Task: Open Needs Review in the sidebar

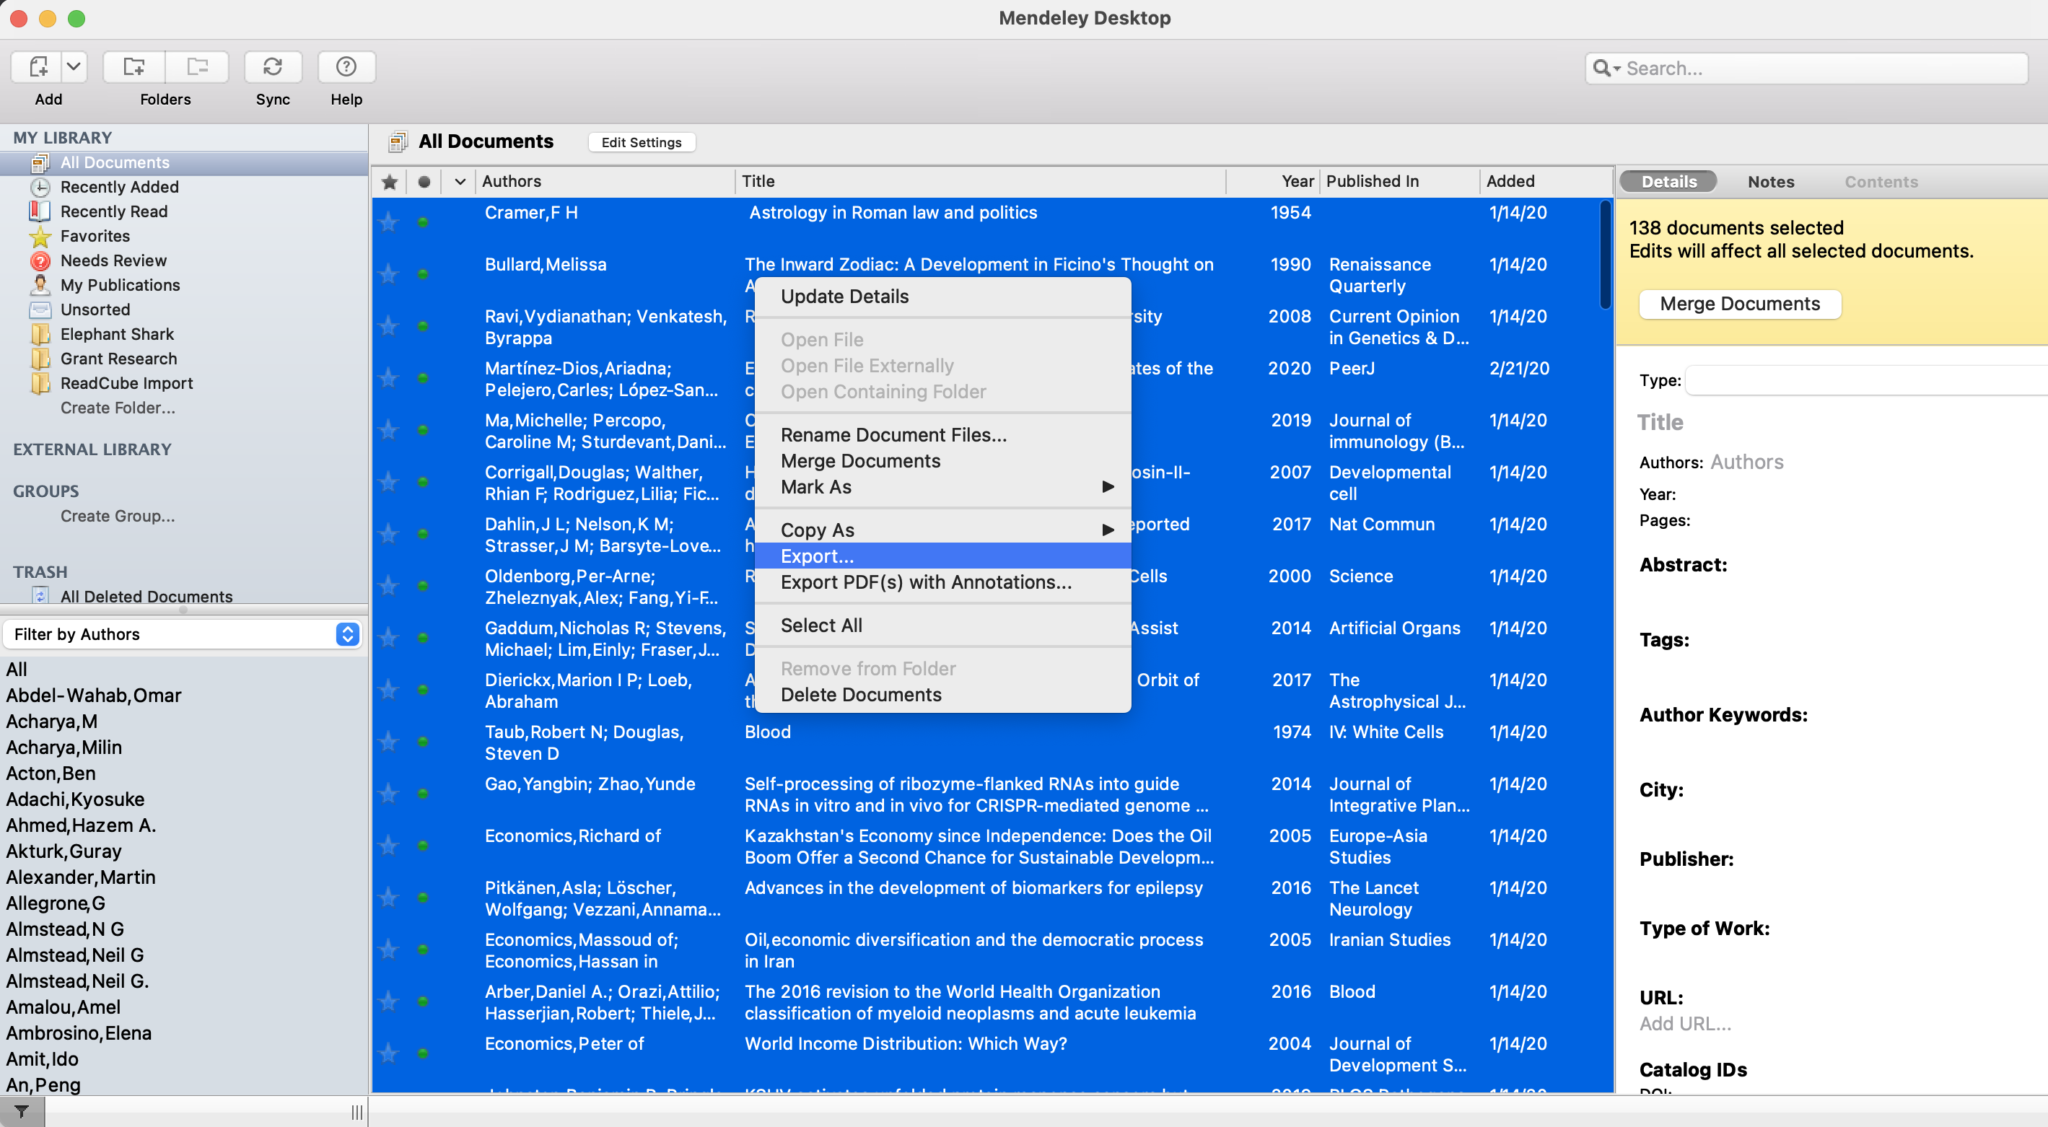Action: (x=111, y=260)
